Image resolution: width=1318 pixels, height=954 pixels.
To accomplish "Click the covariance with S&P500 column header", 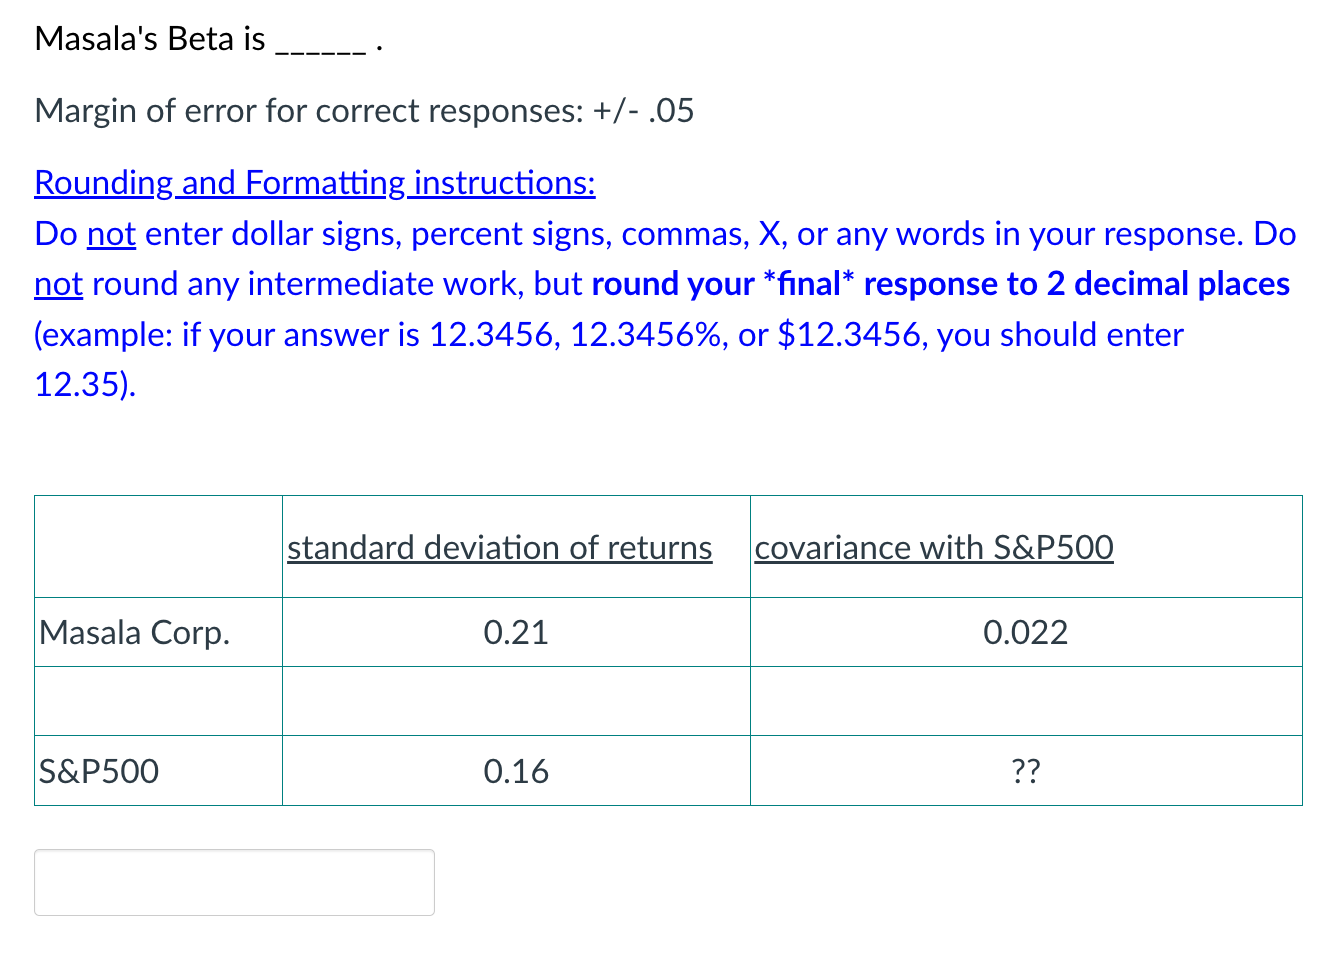I will pos(933,547).
